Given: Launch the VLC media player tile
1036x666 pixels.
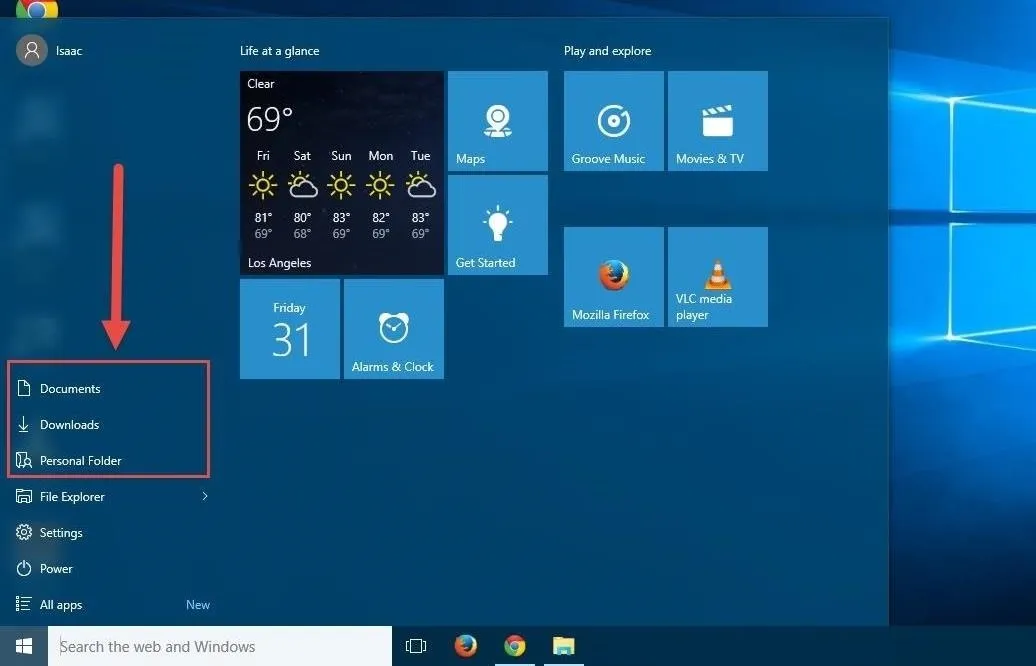Looking at the screenshot, I should click(718, 277).
